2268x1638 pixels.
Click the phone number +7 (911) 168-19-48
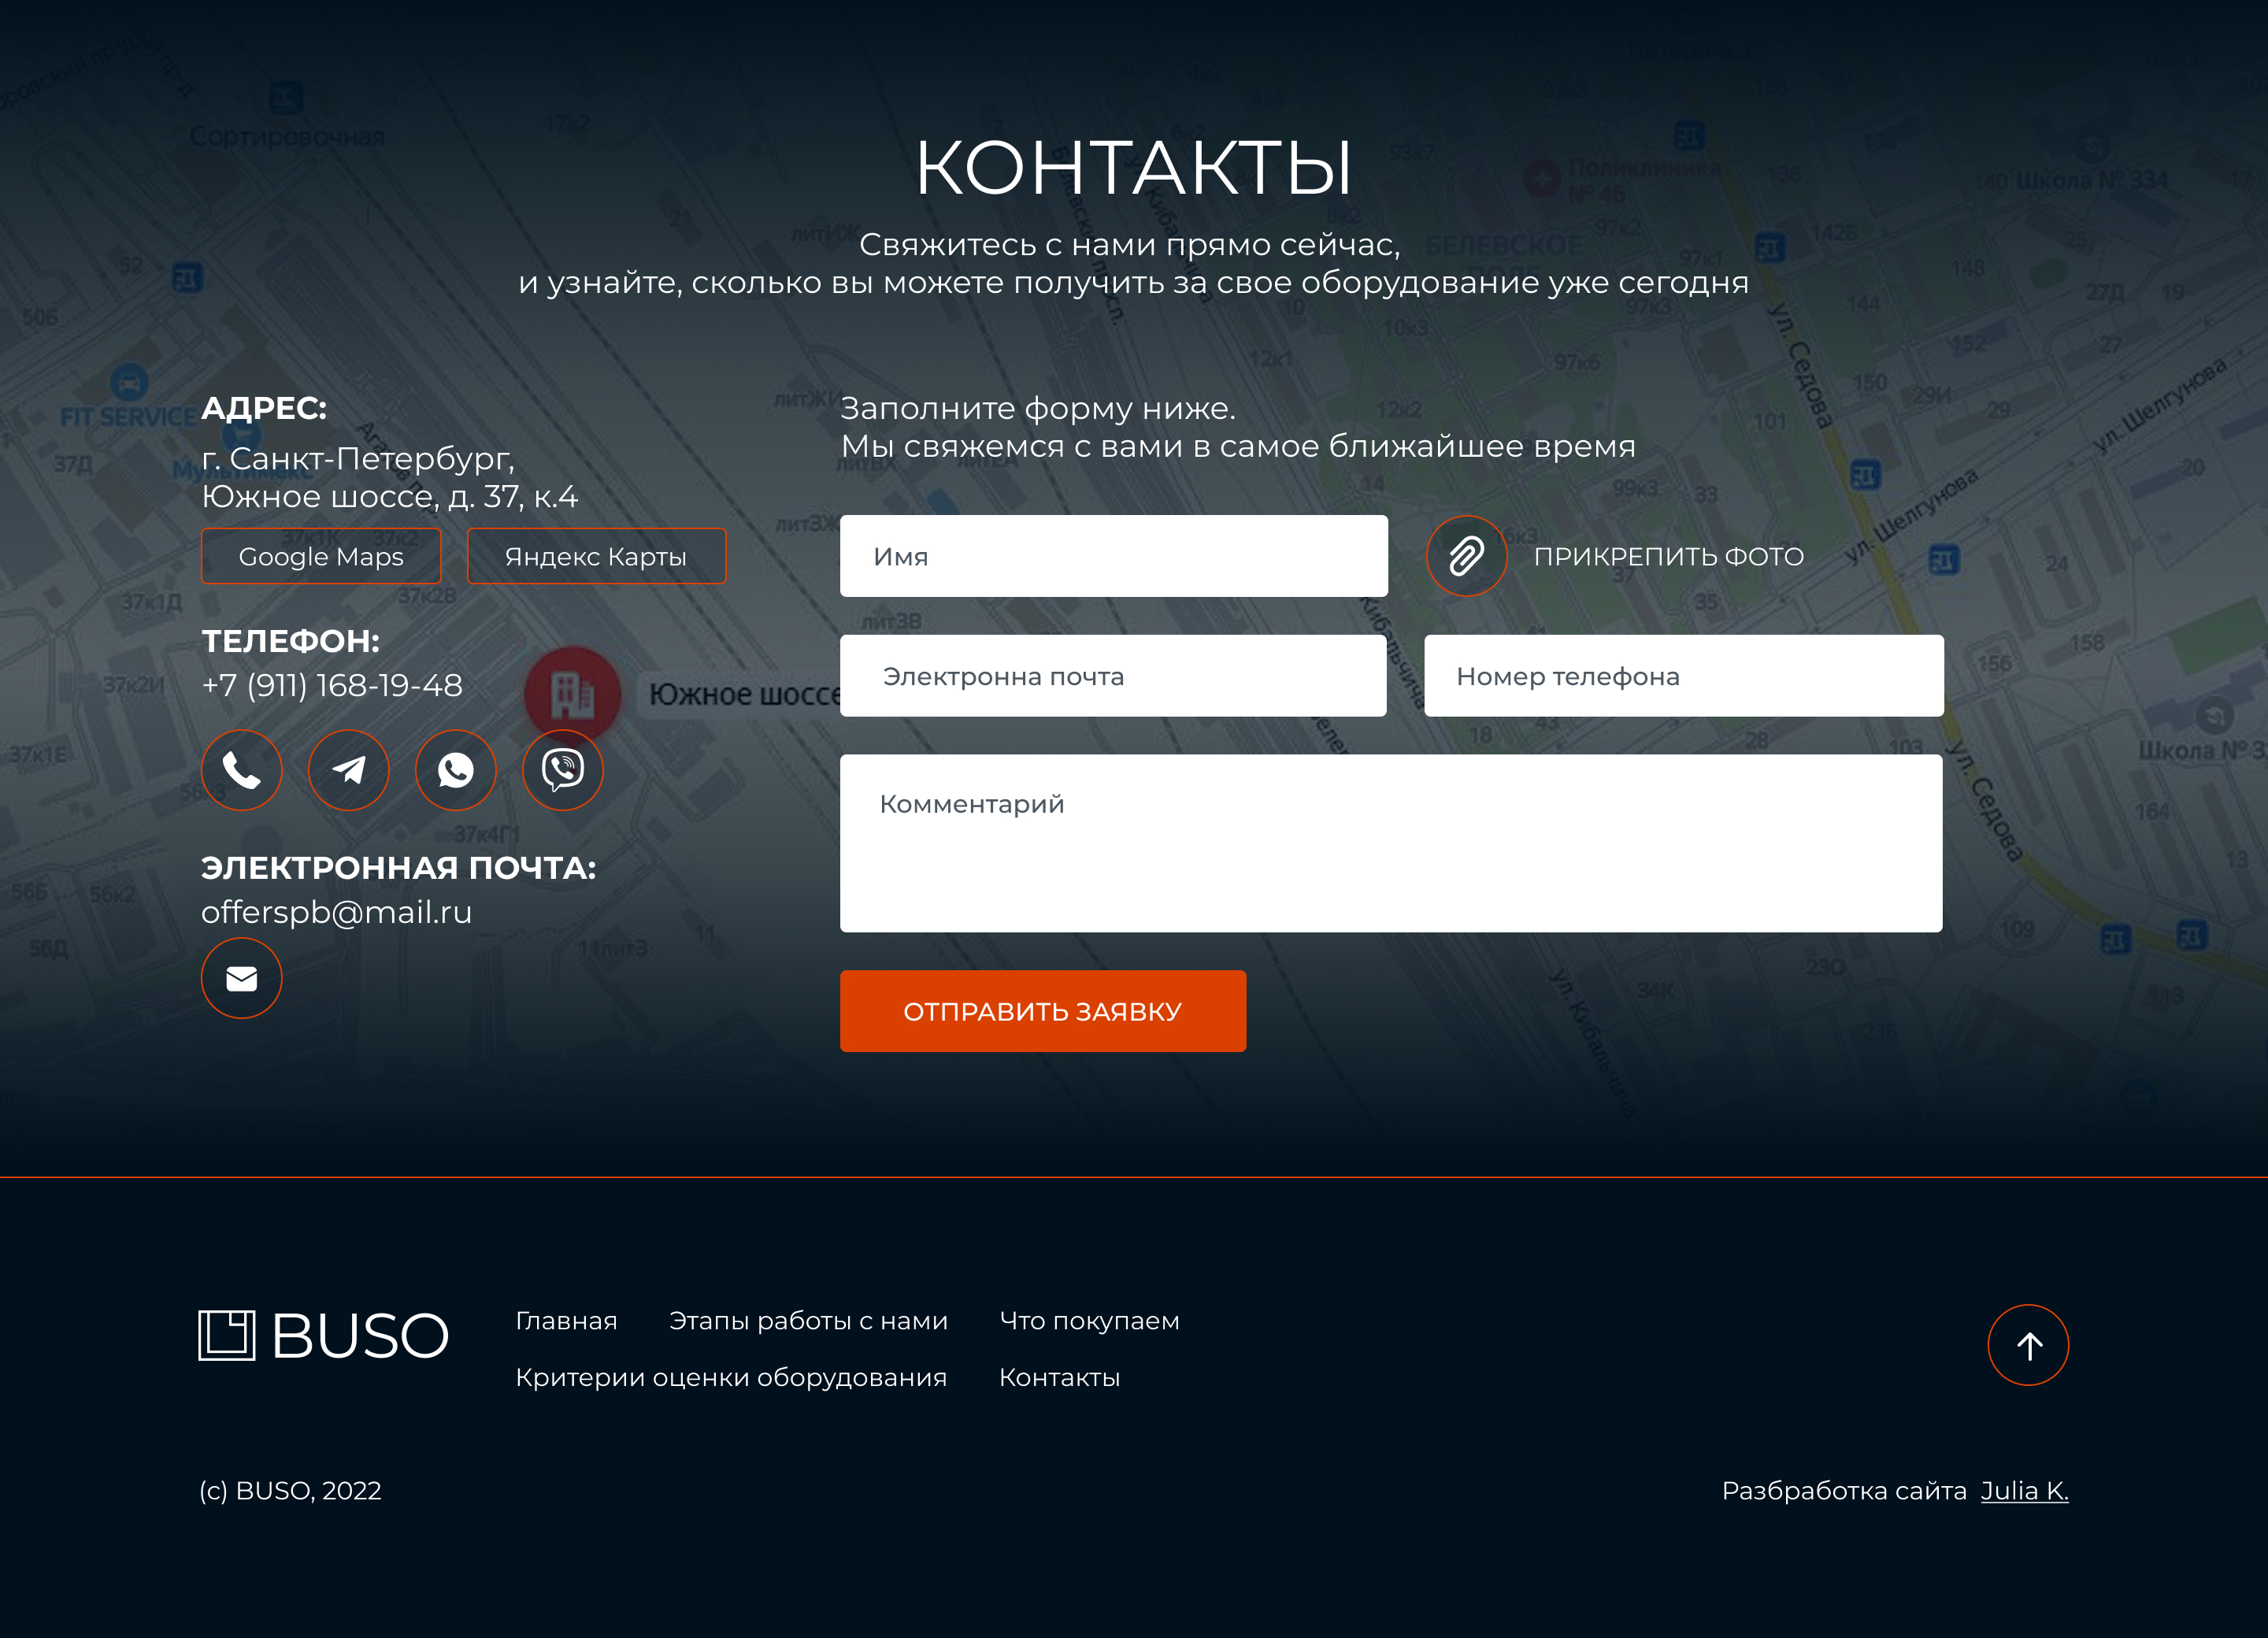(x=332, y=685)
